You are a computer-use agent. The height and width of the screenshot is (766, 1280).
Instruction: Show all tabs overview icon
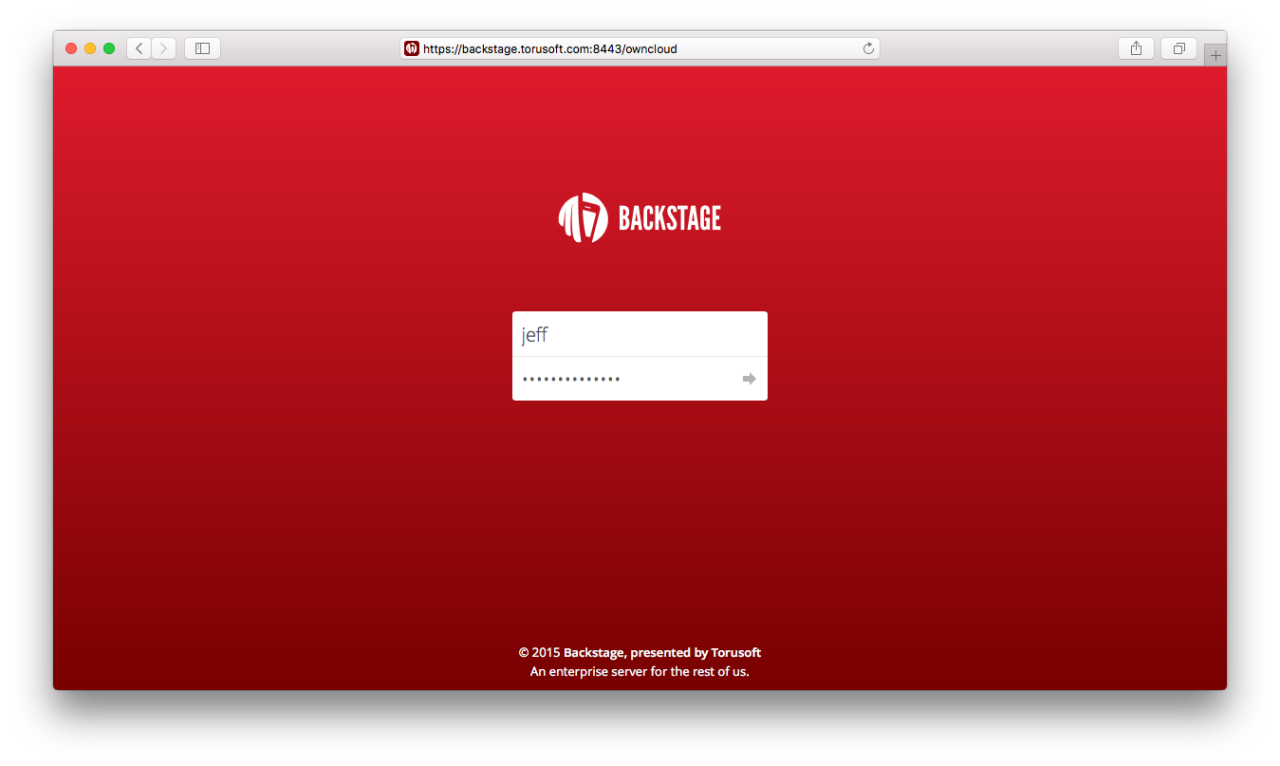click(x=1179, y=48)
